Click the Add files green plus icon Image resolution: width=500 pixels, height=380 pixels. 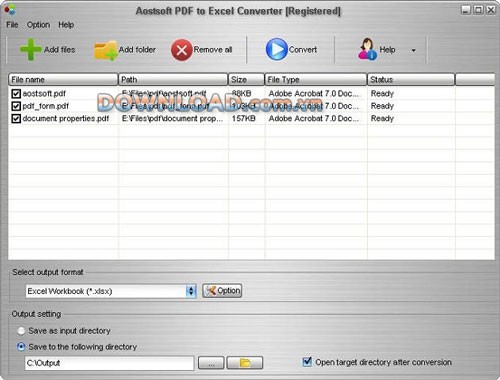[30, 49]
